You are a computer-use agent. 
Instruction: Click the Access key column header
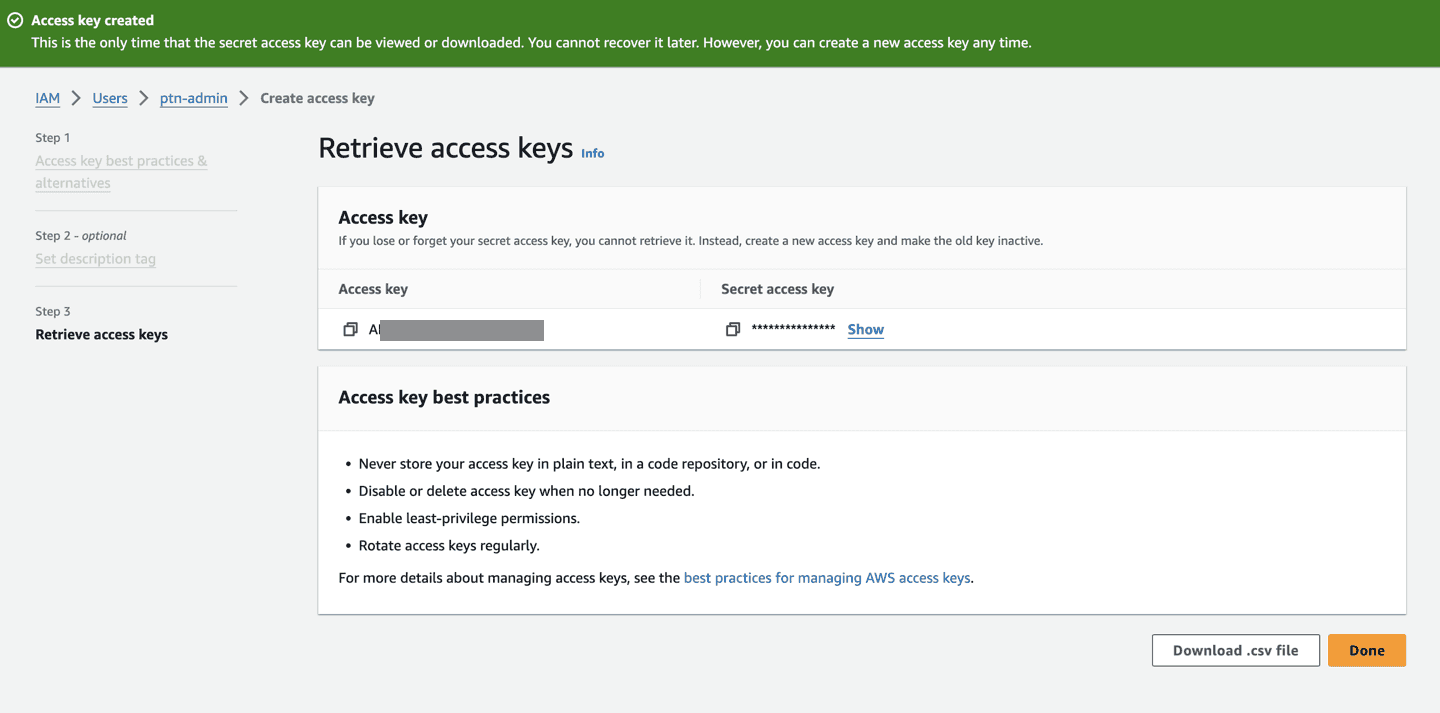(373, 289)
